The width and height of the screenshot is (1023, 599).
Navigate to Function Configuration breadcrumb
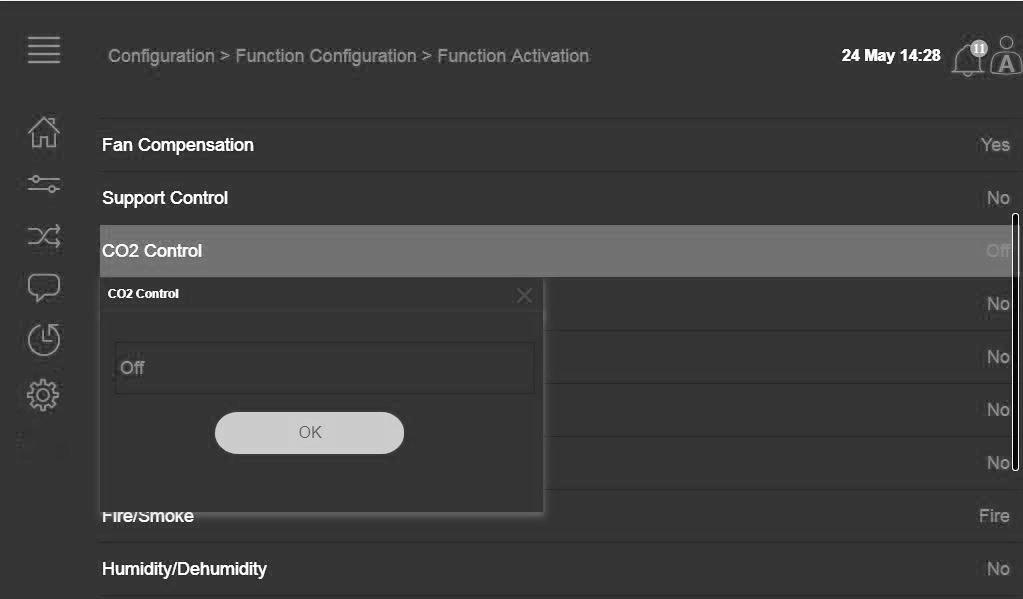pos(326,56)
